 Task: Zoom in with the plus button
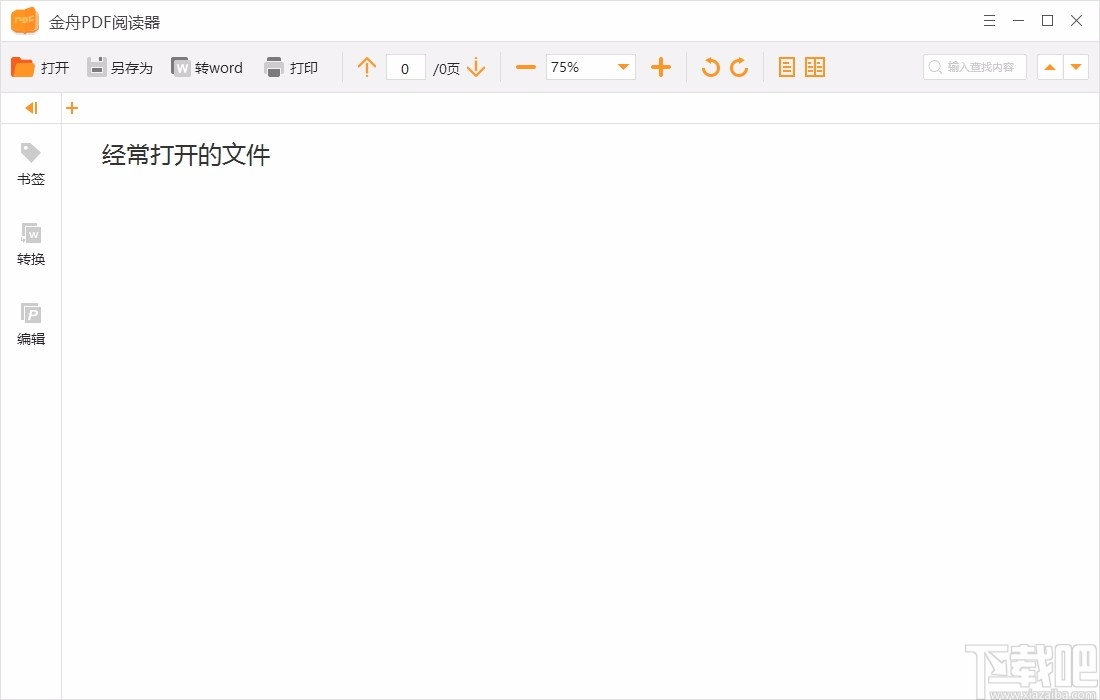point(660,67)
